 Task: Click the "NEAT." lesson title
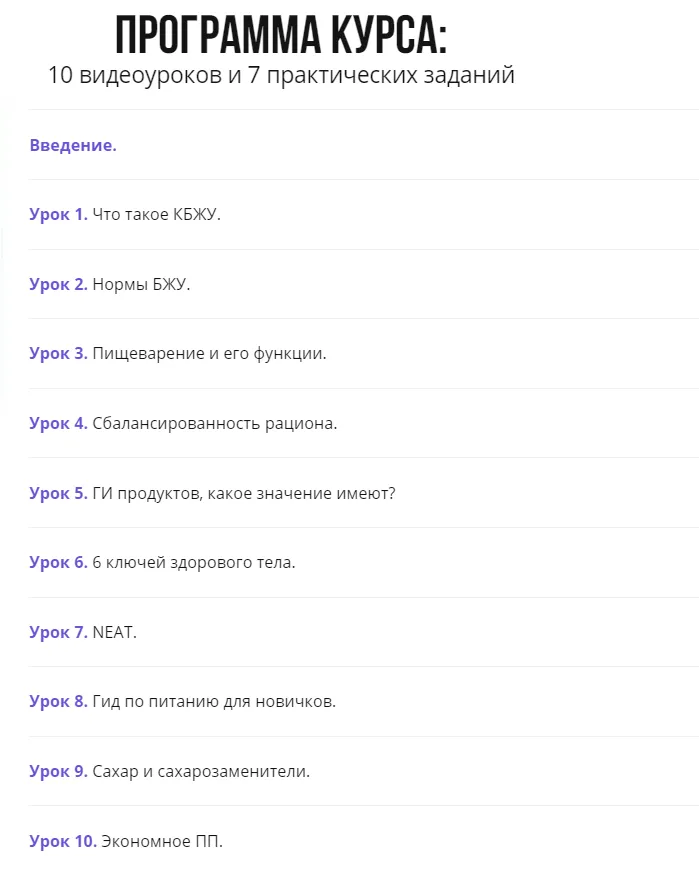114,632
